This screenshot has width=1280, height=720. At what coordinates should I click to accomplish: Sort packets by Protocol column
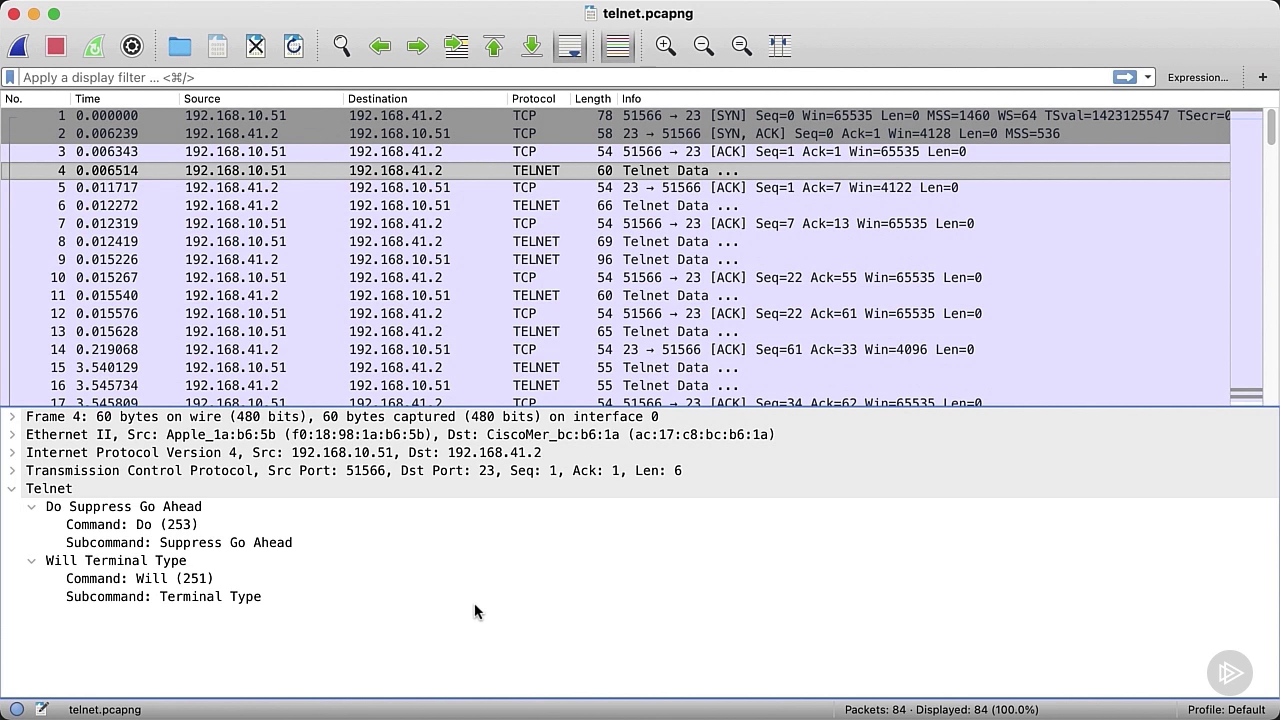tap(538, 99)
